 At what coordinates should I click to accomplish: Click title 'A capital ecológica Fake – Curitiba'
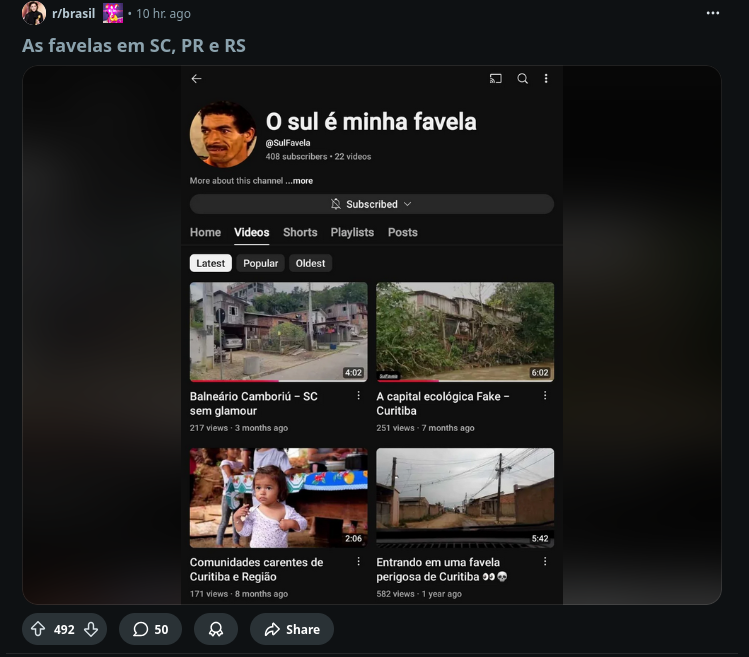click(x=443, y=404)
